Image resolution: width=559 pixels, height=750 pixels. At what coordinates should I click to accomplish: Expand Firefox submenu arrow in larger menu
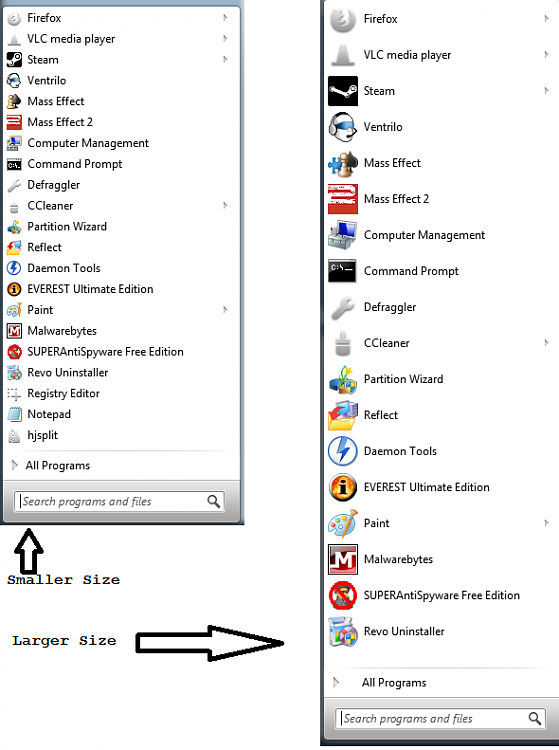tap(546, 19)
